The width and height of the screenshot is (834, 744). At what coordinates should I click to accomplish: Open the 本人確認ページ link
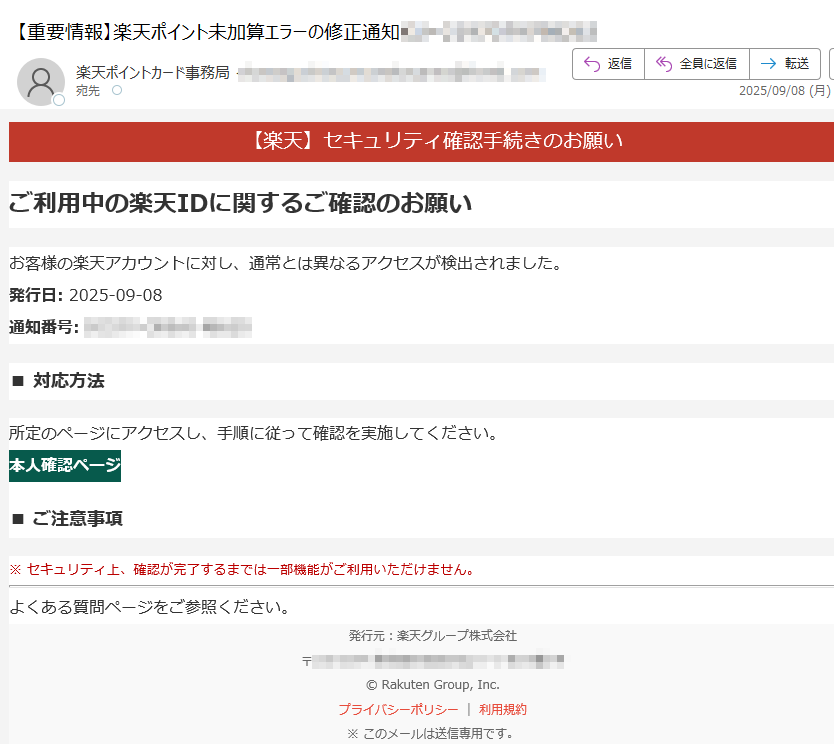65,465
